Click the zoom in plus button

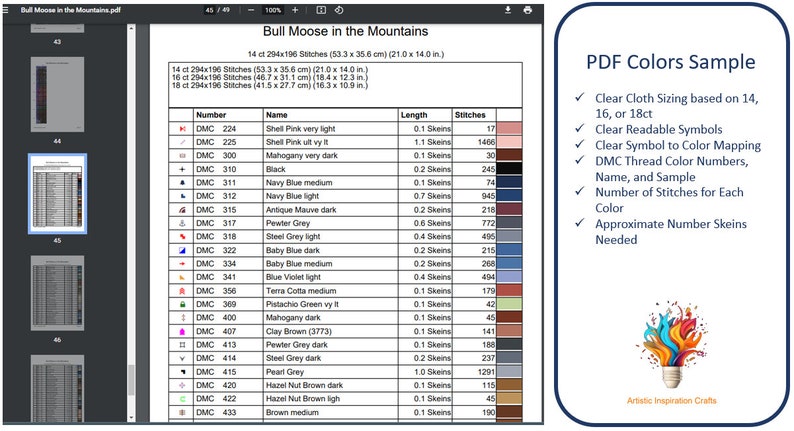pyautogui.click(x=295, y=10)
